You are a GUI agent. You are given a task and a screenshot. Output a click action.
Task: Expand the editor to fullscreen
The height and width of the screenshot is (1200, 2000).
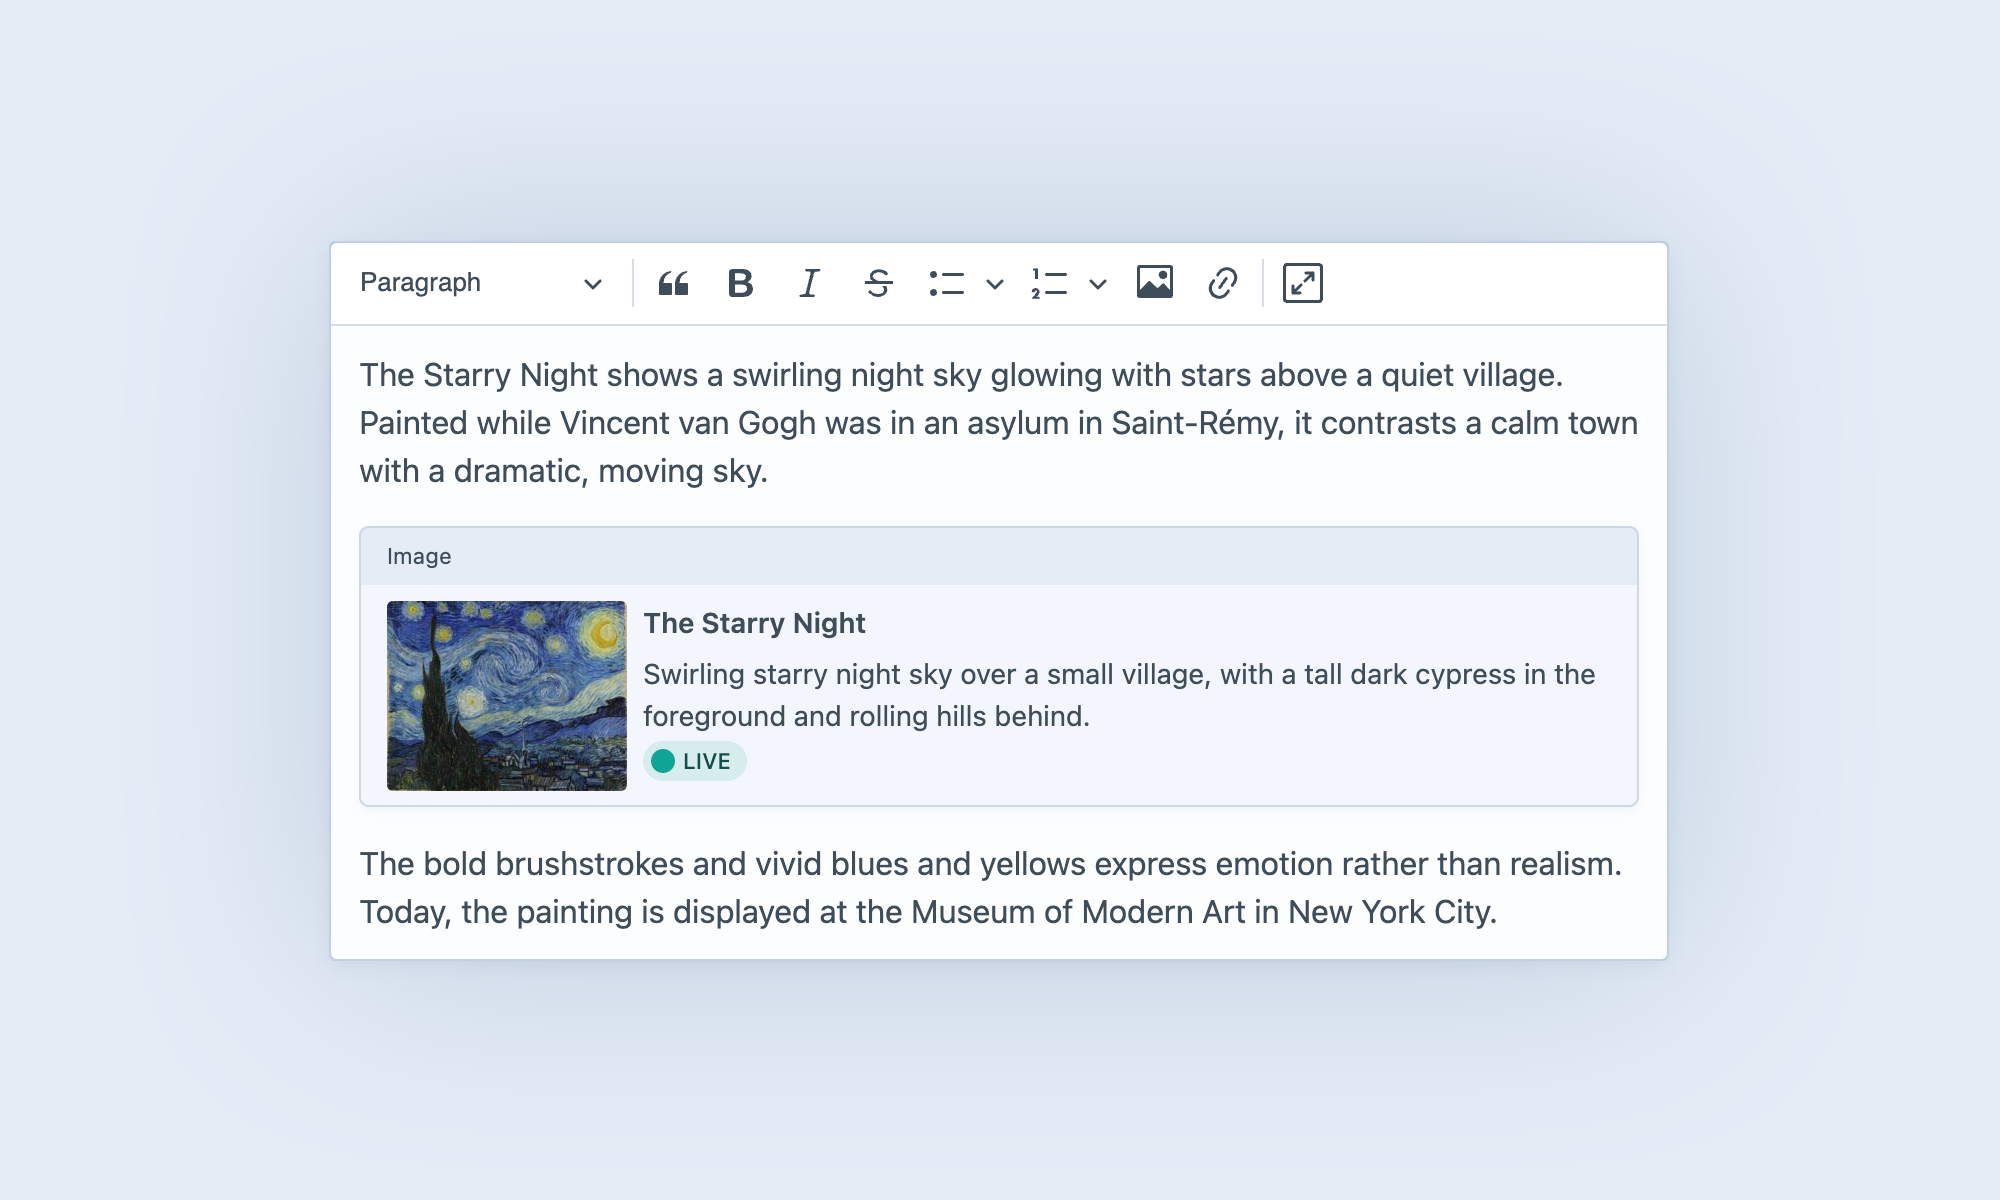[x=1302, y=284]
